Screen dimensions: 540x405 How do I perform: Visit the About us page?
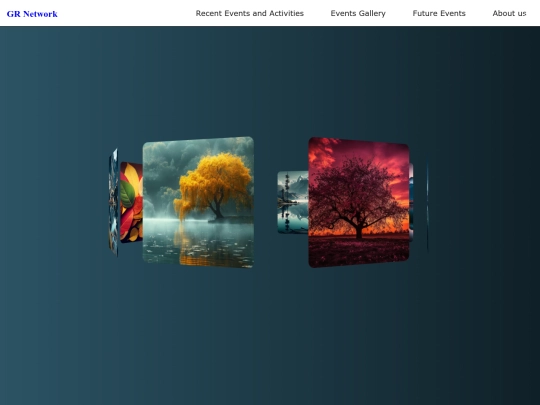tap(509, 13)
